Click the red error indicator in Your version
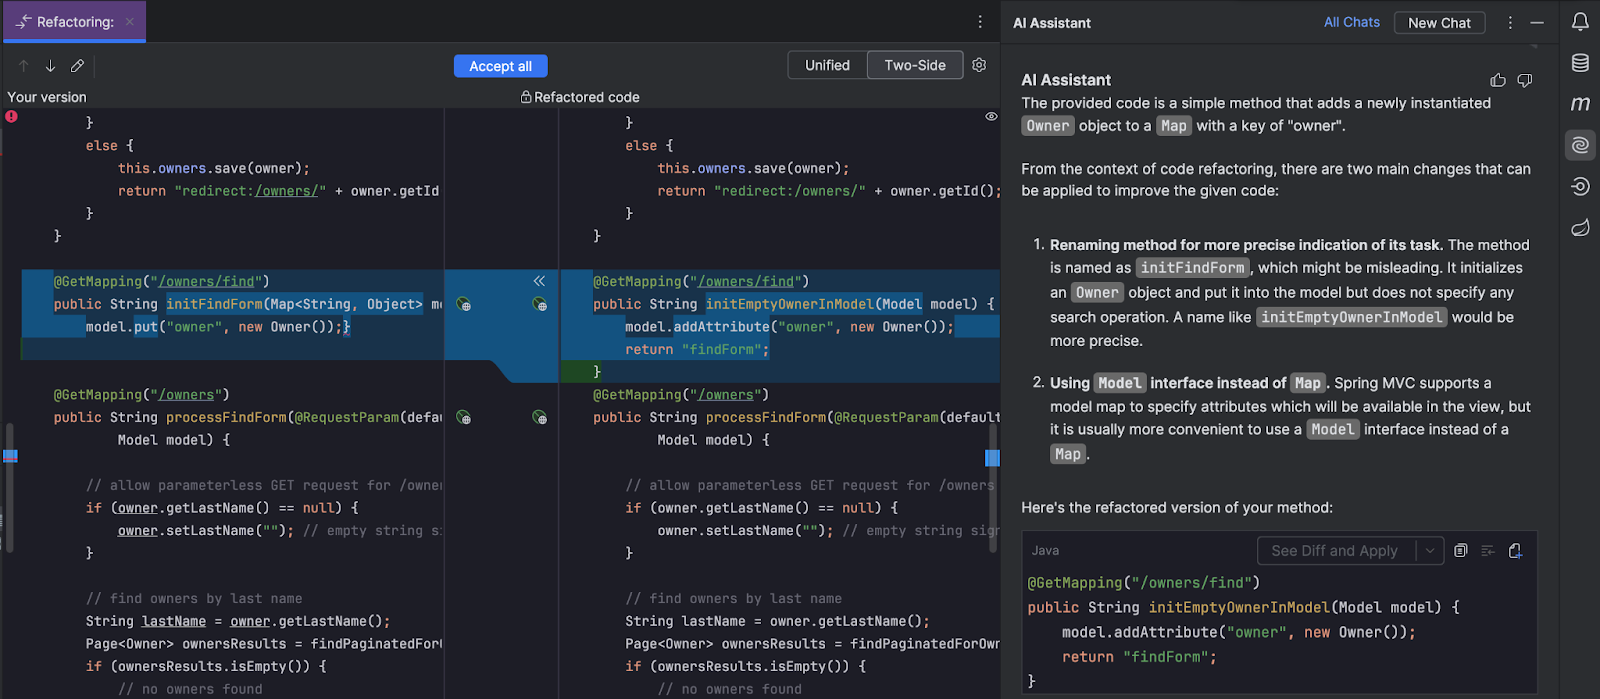This screenshot has width=1600, height=699. pos(11,116)
